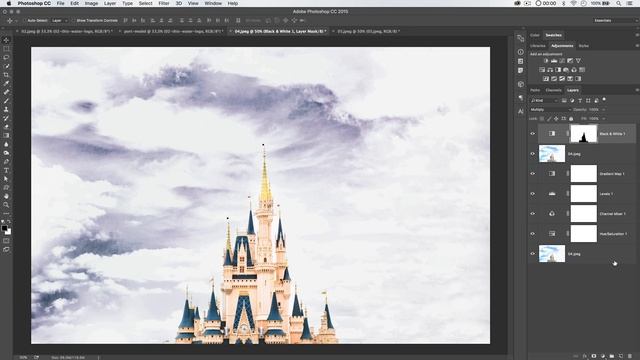Click the swap foreground and background colors icon

coord(9,222)
